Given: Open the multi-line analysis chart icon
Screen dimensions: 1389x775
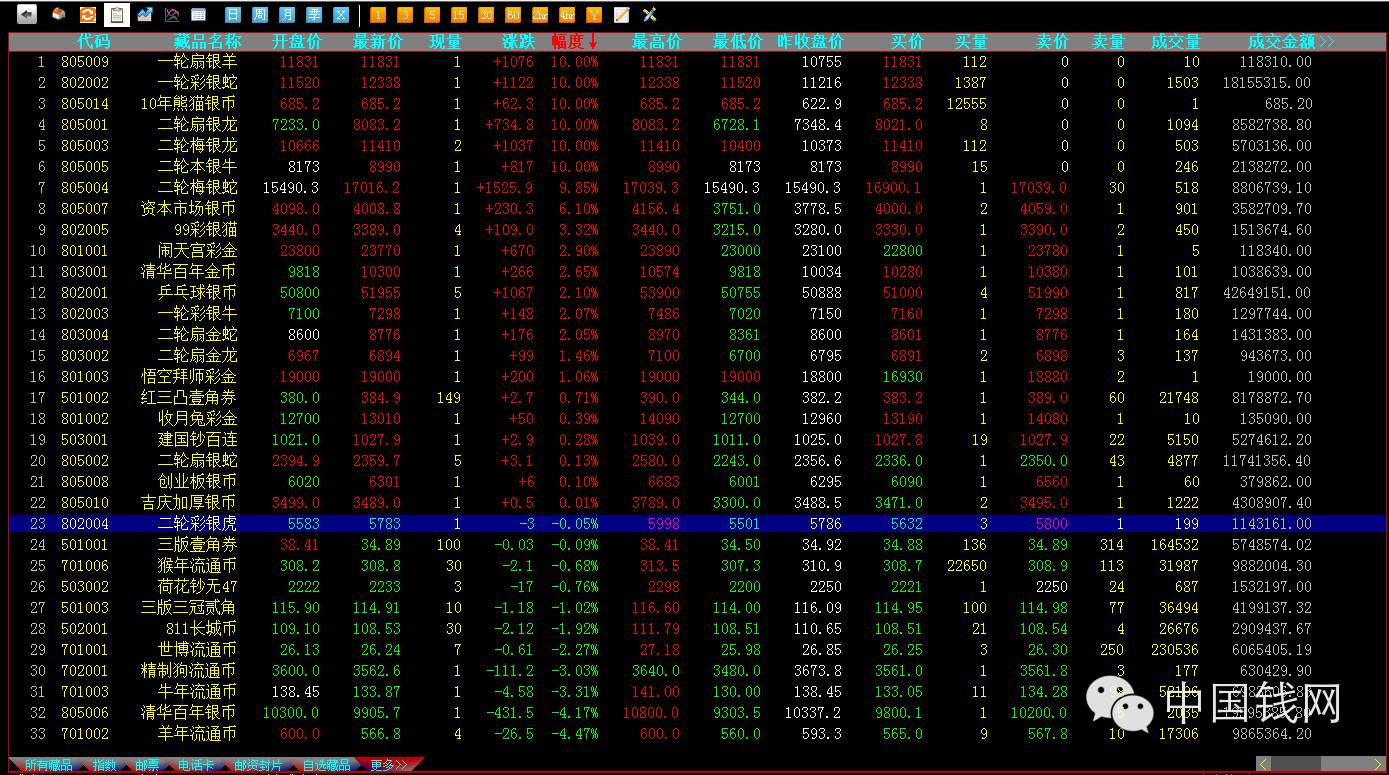Looking at the screenshot, I should (x=172, y=15).
